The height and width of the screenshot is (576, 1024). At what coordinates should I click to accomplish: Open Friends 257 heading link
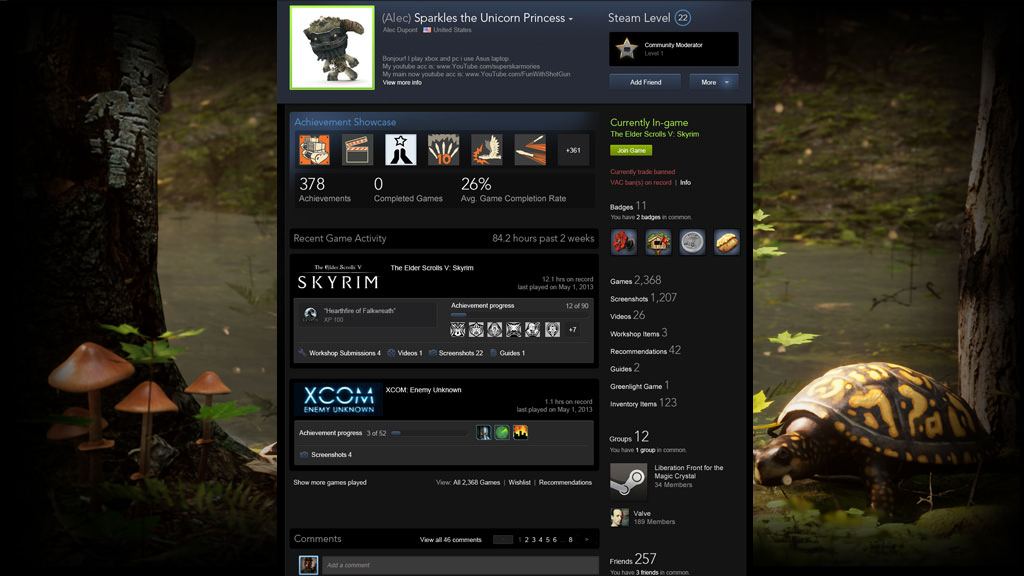click(x=633, y=559)
